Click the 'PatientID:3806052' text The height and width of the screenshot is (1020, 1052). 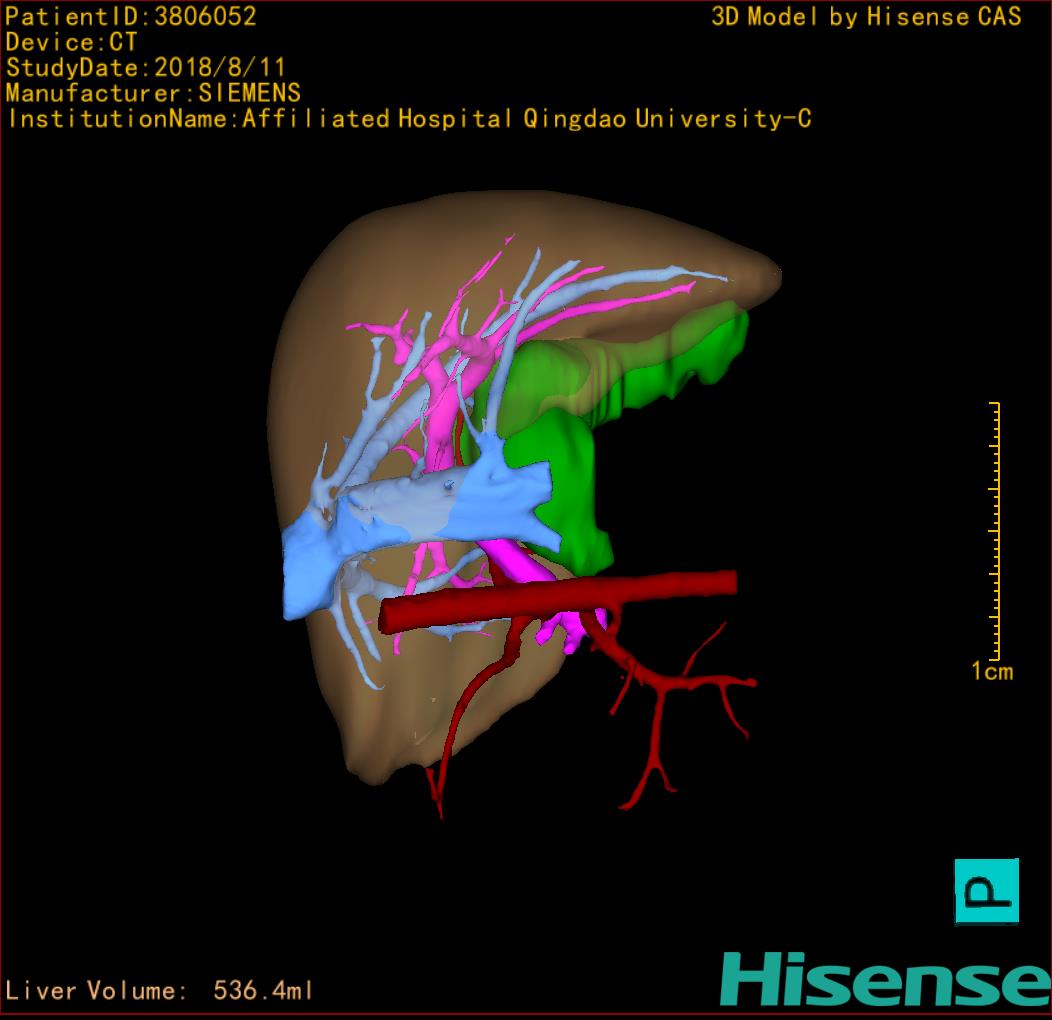pyautogui.click(x=131, y=16)
